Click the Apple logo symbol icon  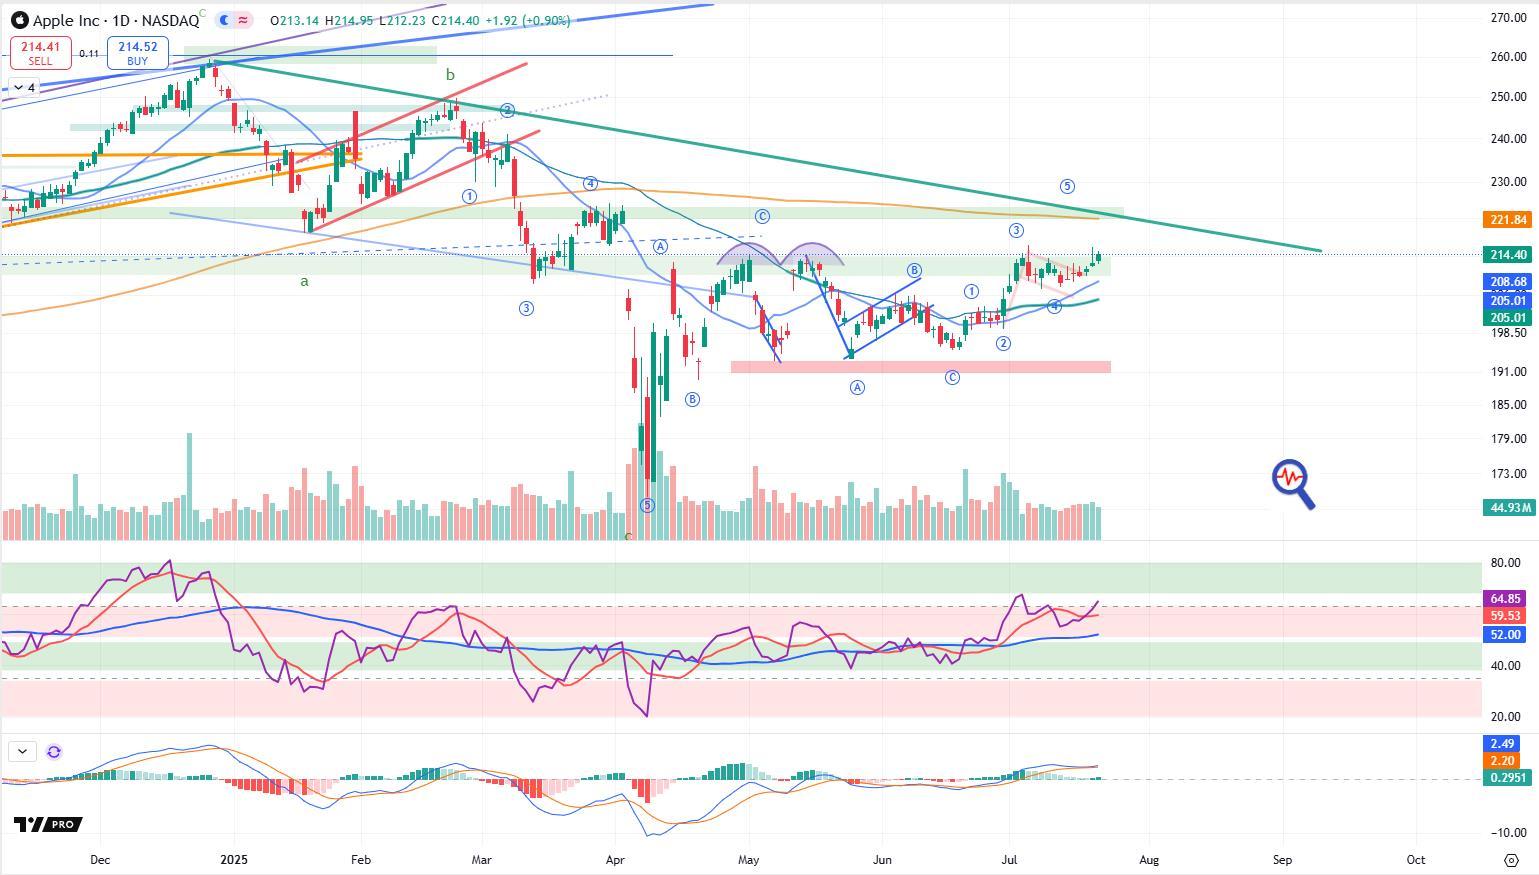coord(19,20)
